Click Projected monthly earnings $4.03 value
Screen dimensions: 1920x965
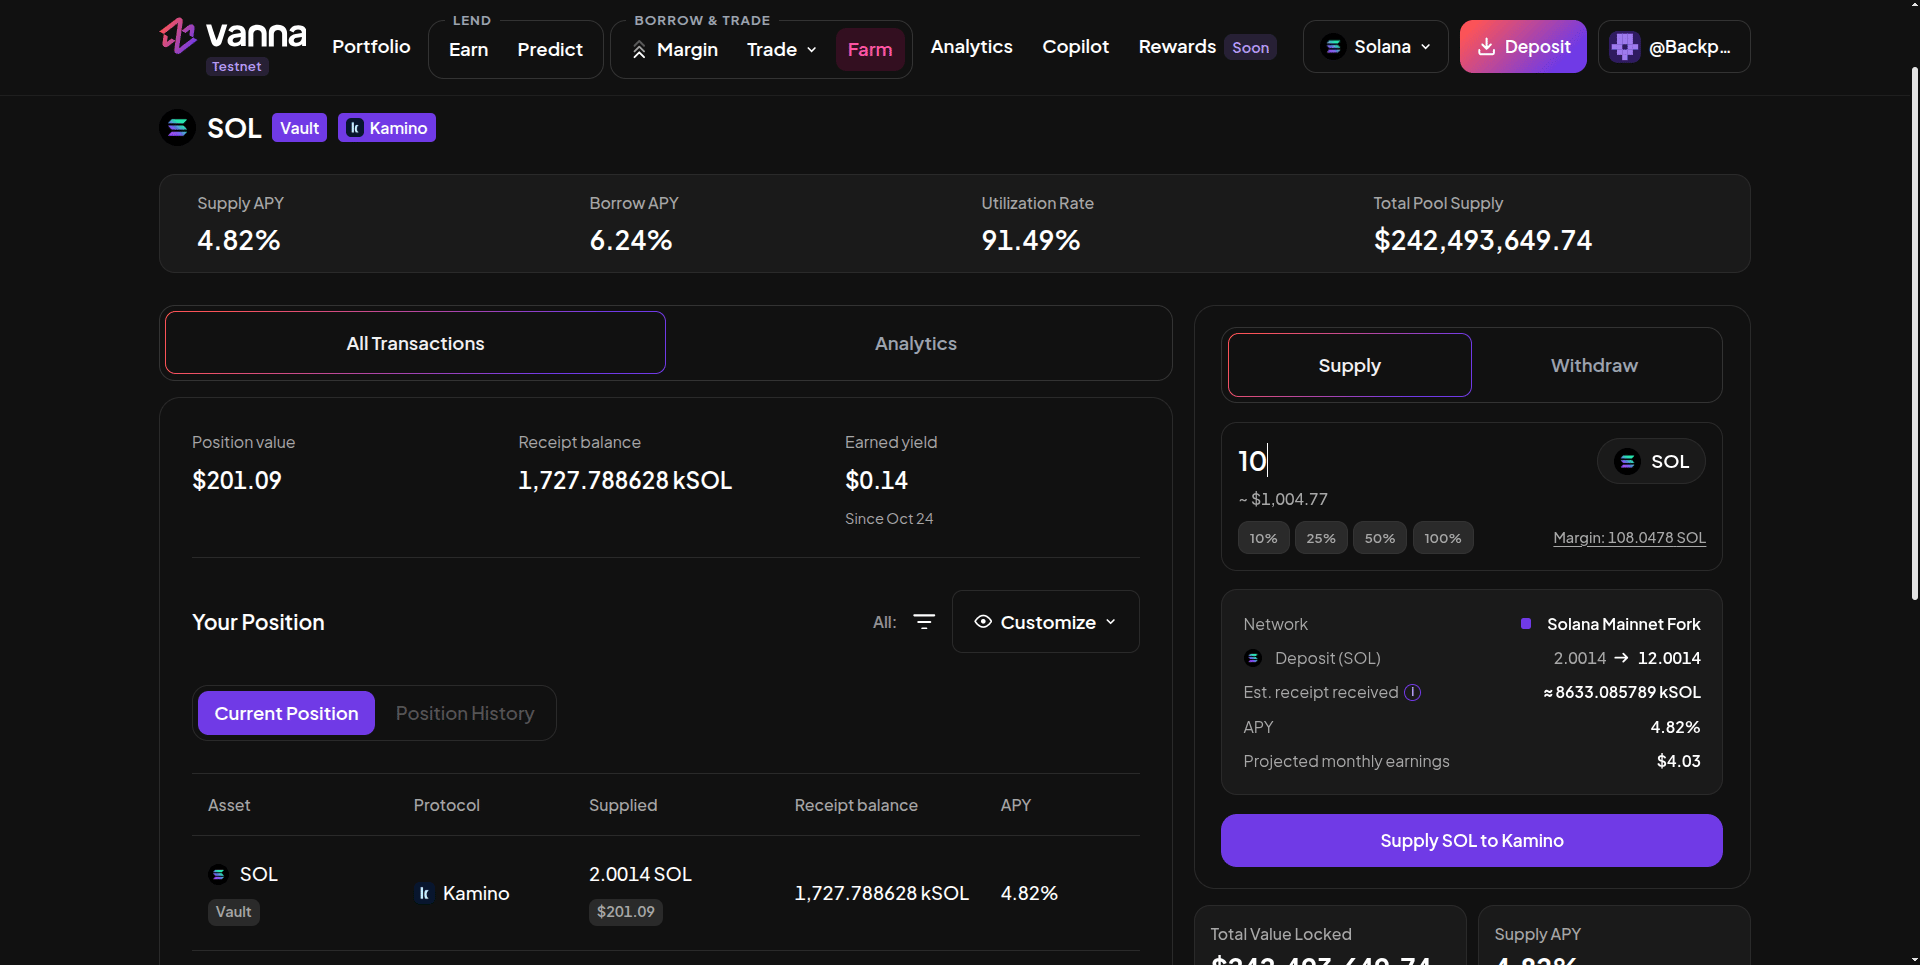point(1678,761)
